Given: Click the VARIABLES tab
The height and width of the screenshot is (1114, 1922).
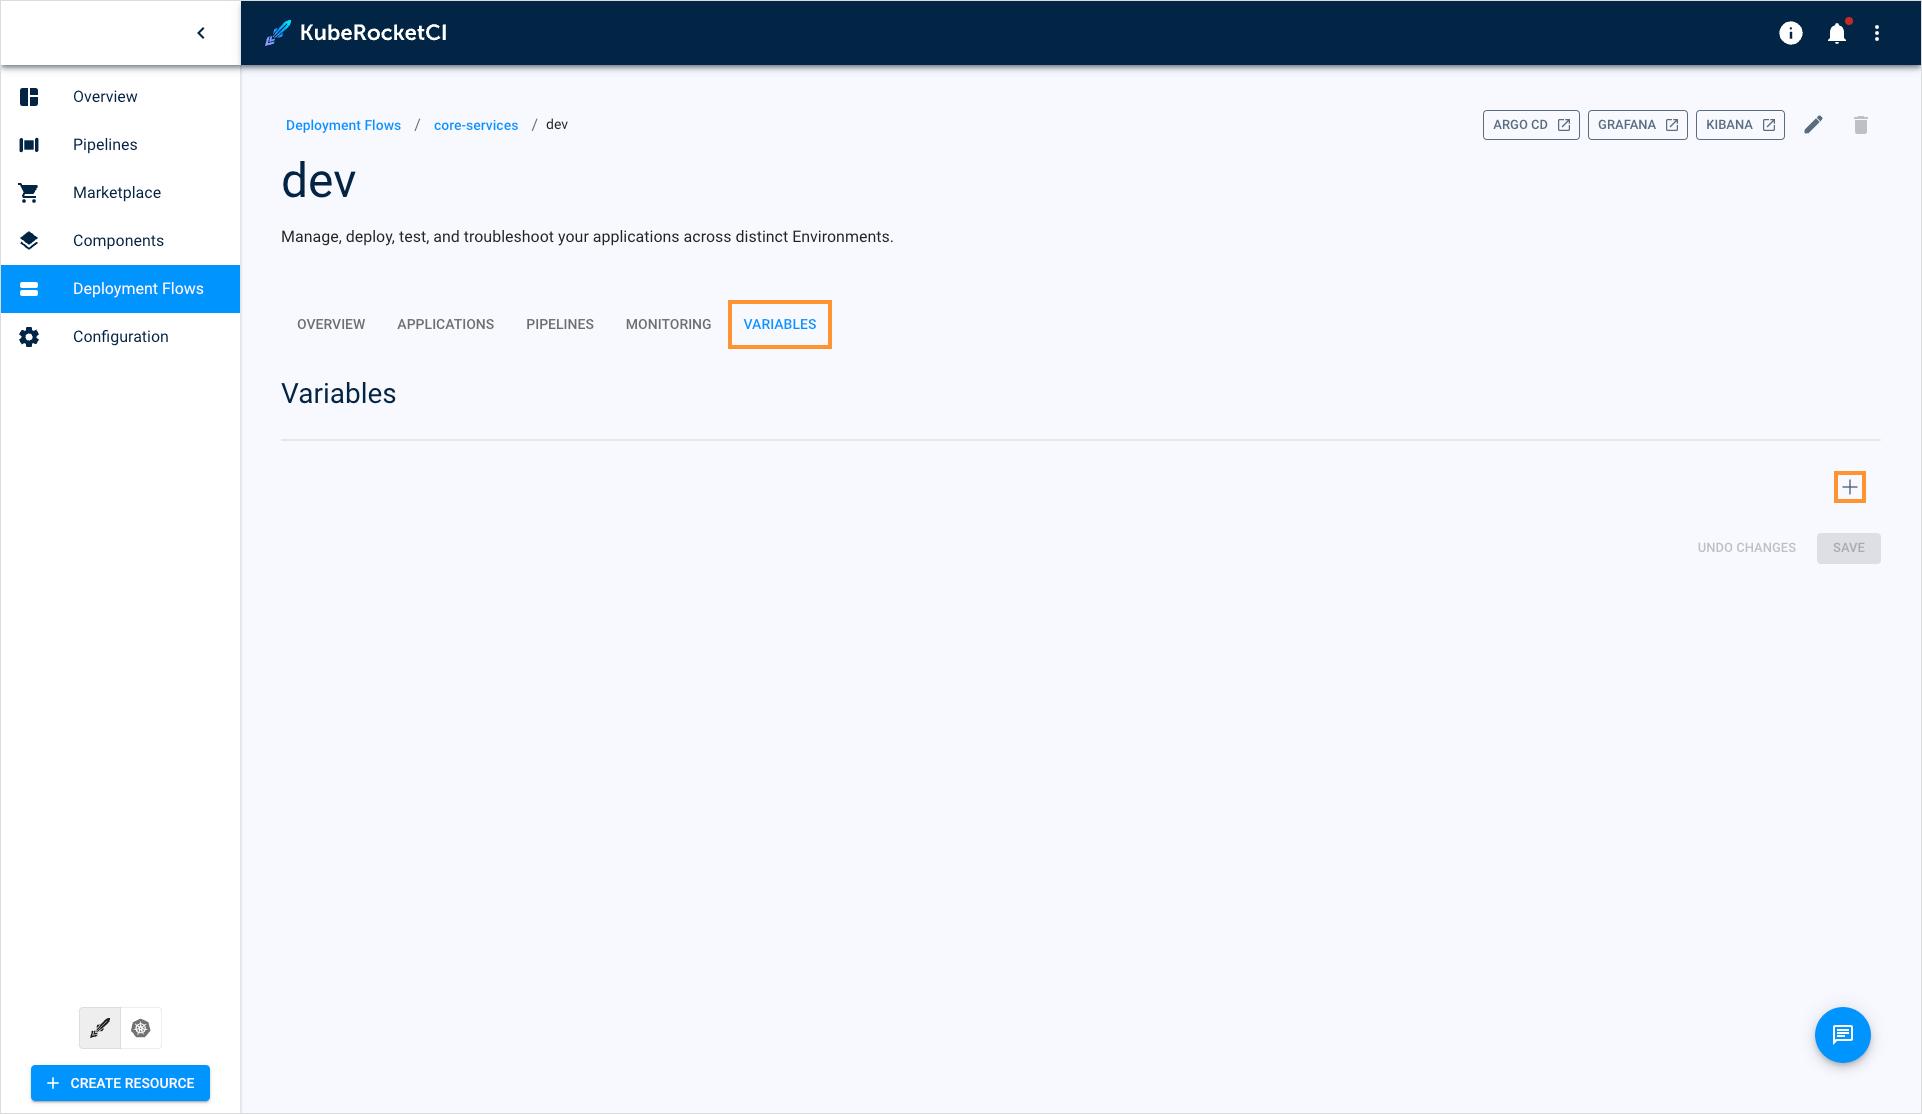Looking at the screenshot, I should click(779, 324).
